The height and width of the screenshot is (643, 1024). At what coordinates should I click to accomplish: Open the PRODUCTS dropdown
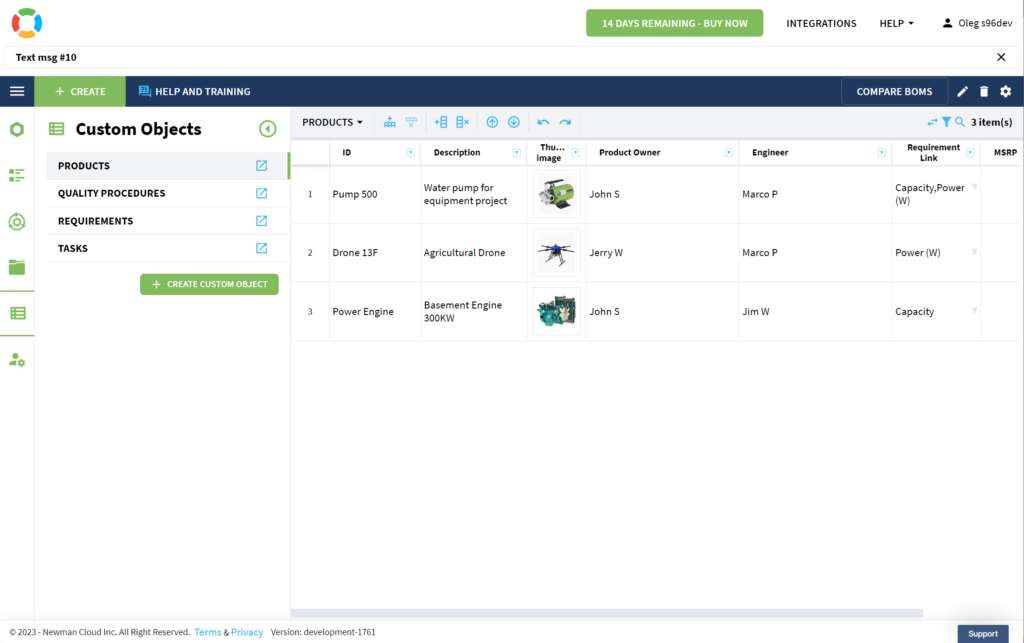tap(332, 122)
